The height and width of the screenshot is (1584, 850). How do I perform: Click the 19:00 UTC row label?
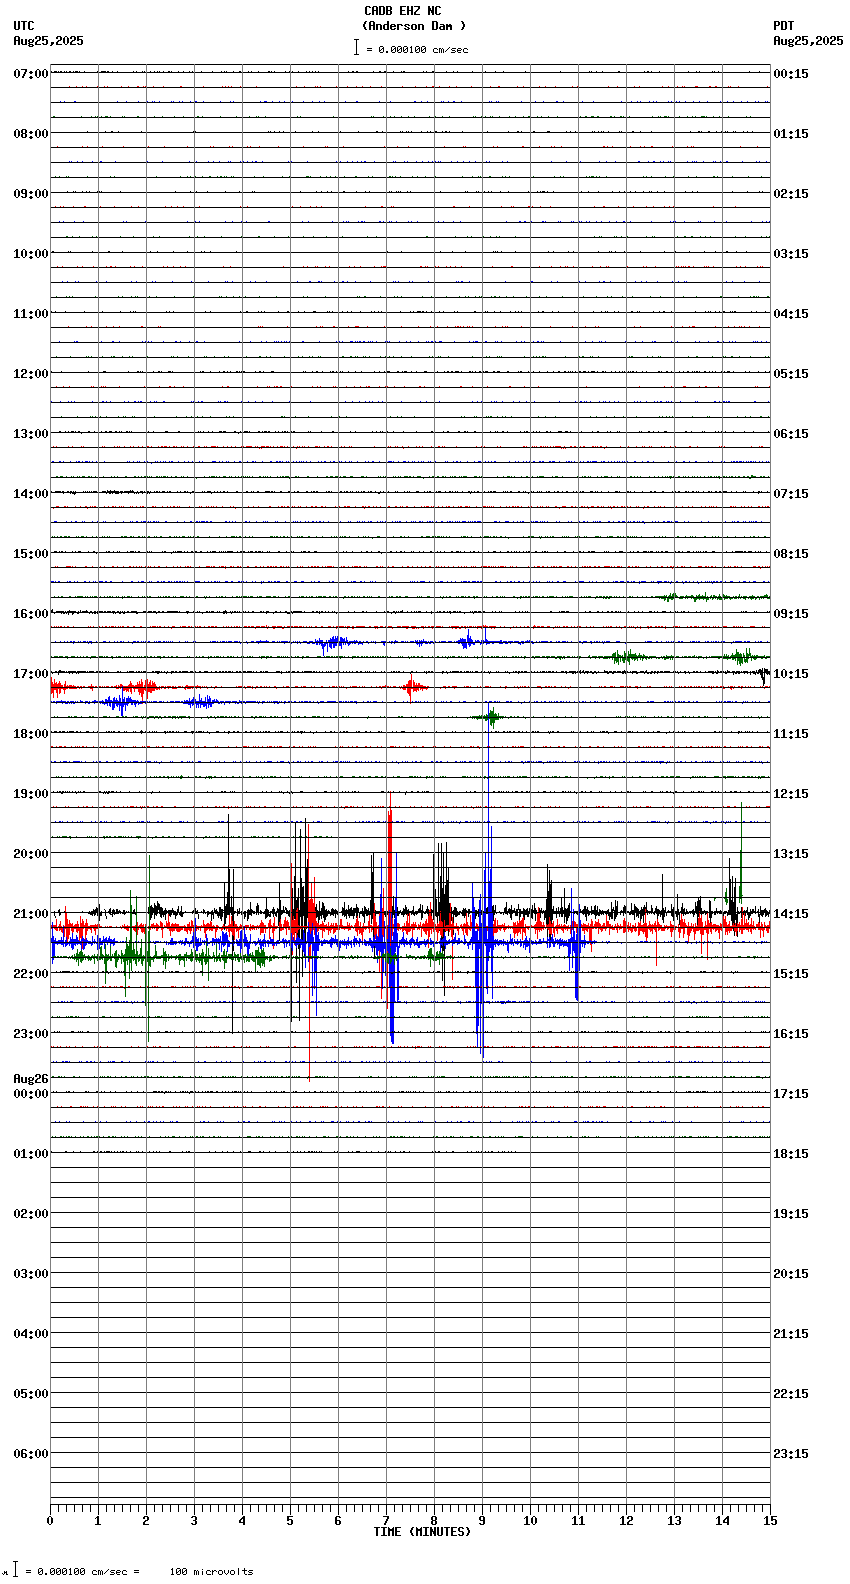[31, 794]
